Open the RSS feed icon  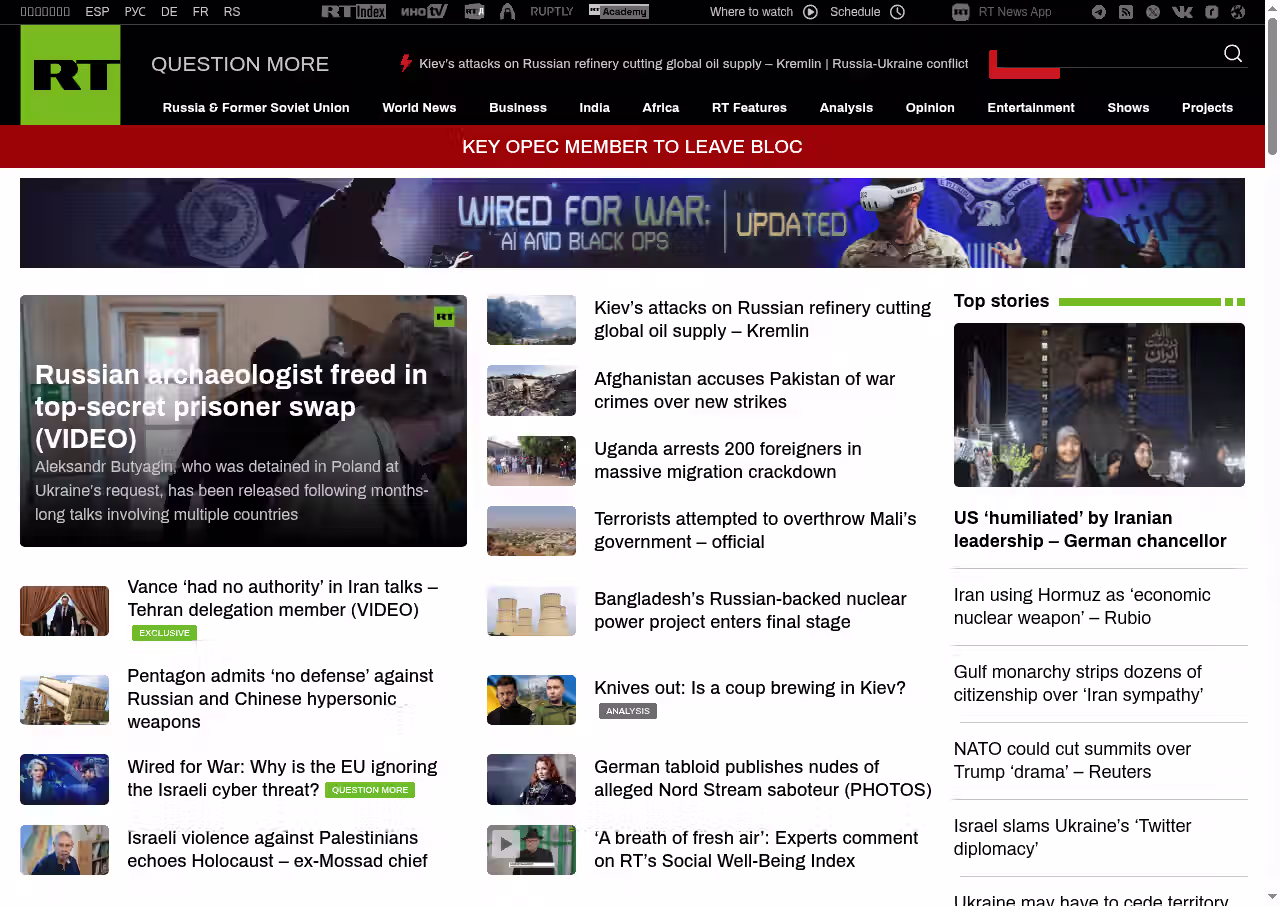[1126, 12]
